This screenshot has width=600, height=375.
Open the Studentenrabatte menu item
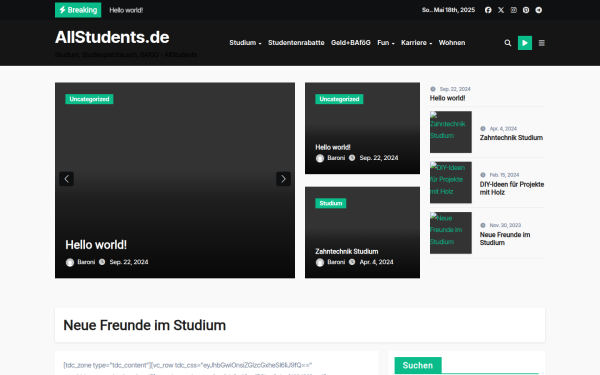pyautogui.click(x=296, y=43)
